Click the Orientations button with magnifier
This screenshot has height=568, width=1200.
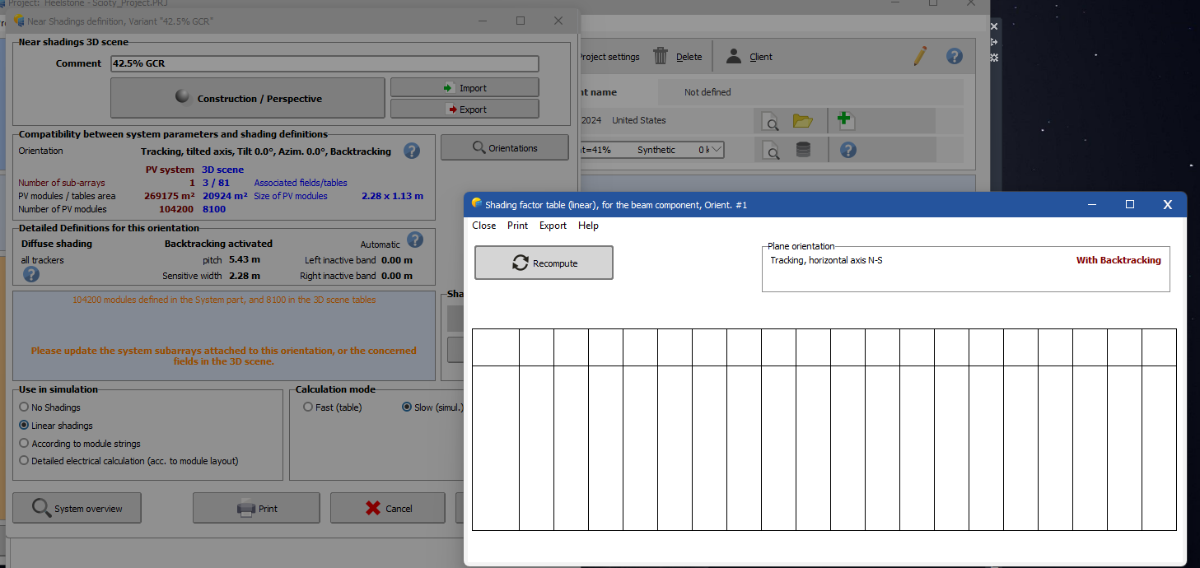pyautogui.click(x=504, y=148)
